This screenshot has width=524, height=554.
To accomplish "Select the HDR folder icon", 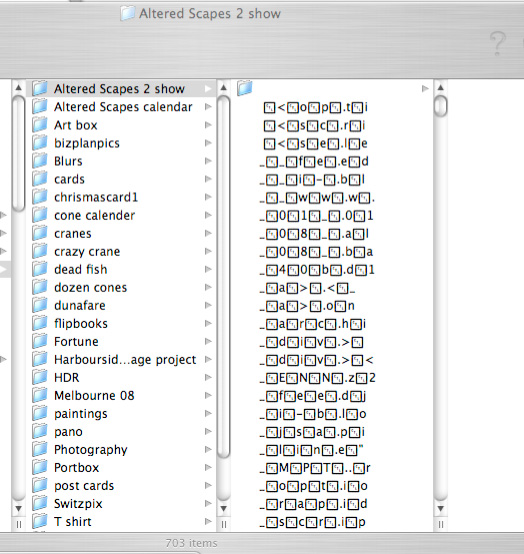I will 40,377.
